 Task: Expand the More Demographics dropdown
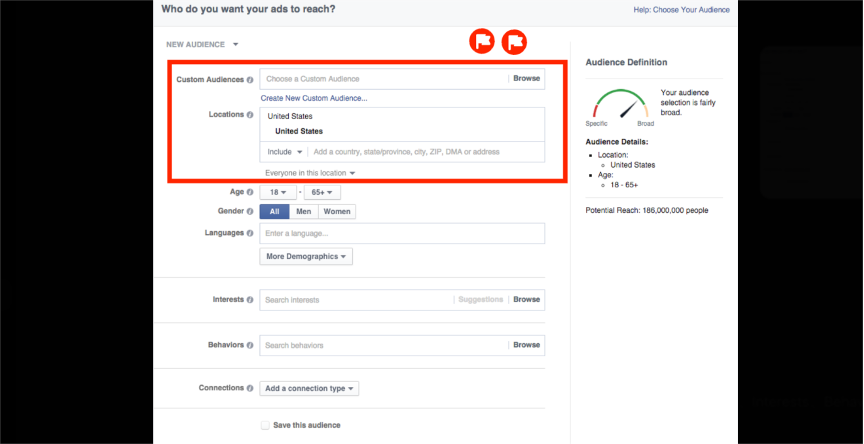[306, 257]
